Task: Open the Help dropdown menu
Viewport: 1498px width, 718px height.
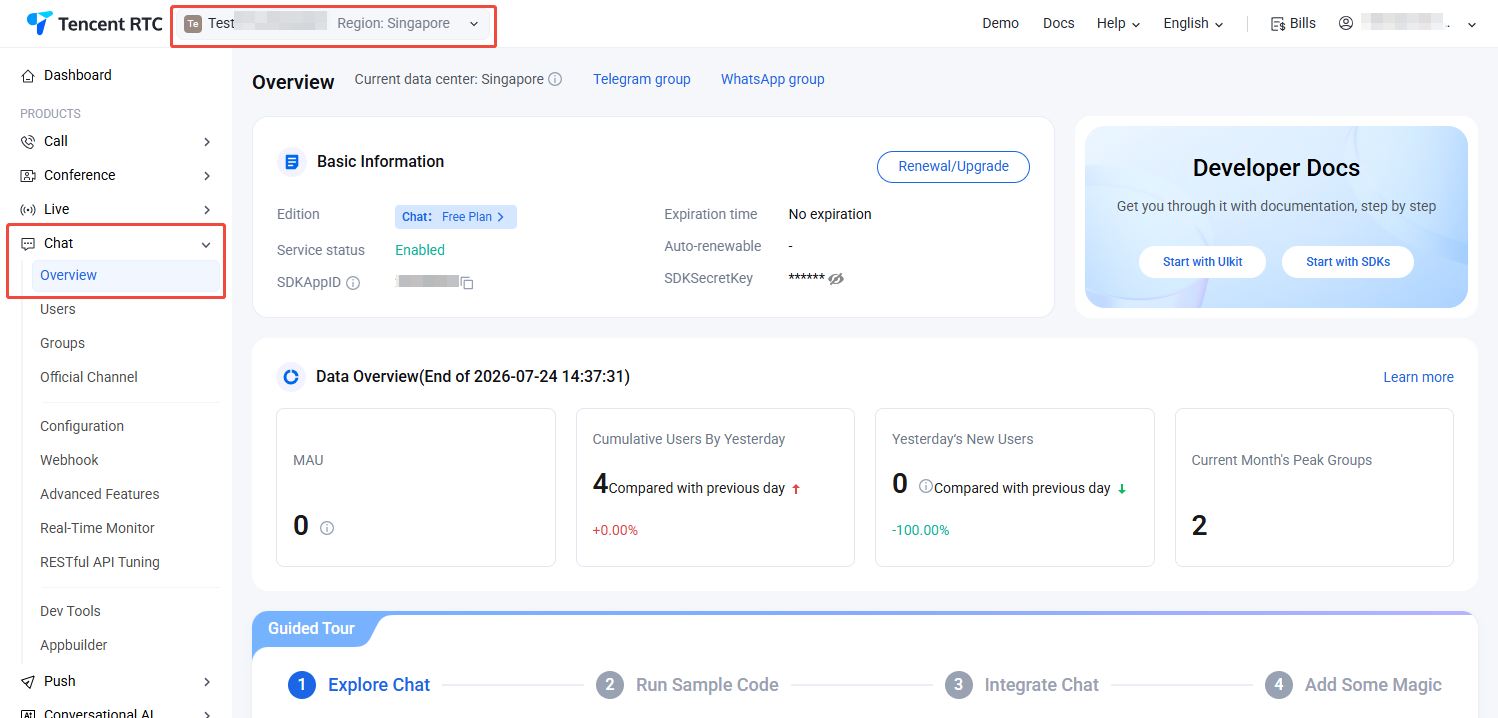Action: (1118, 23)
